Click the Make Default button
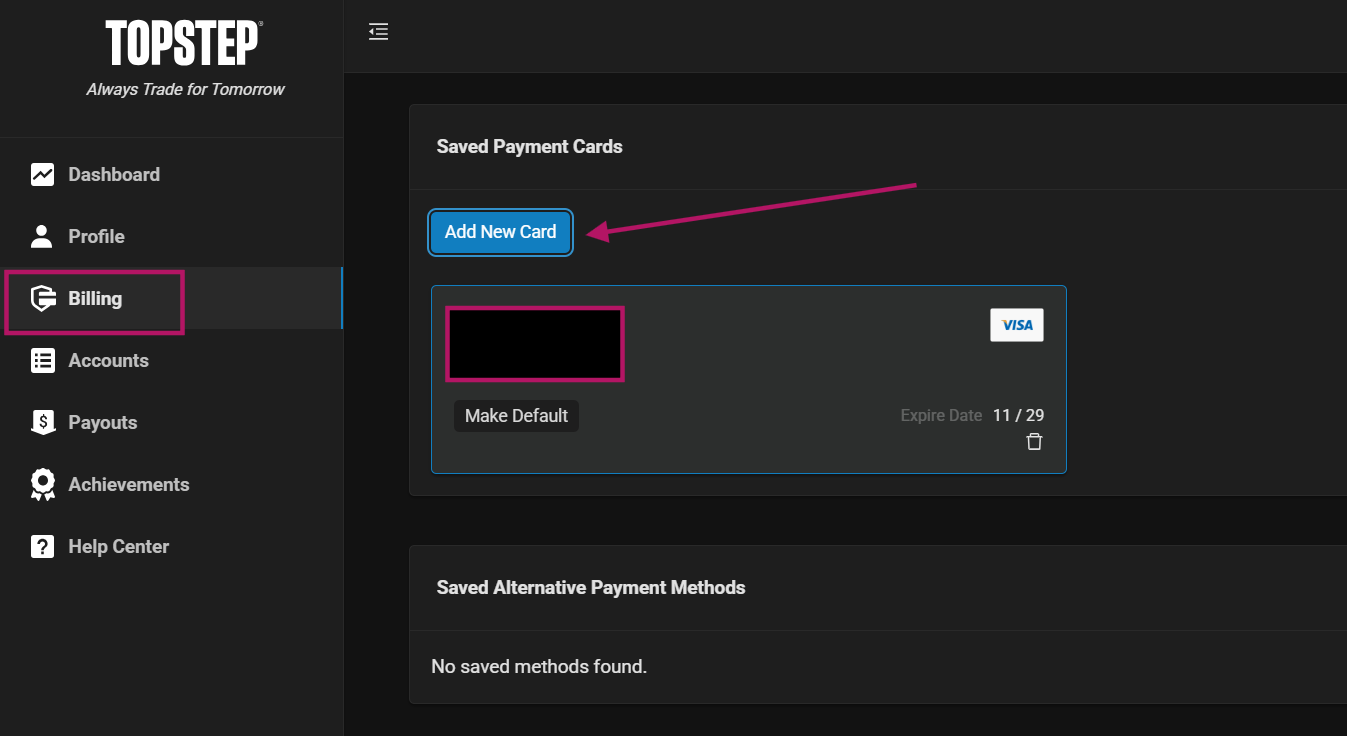This screenshot has height=736, width=1347. point(516,416)
